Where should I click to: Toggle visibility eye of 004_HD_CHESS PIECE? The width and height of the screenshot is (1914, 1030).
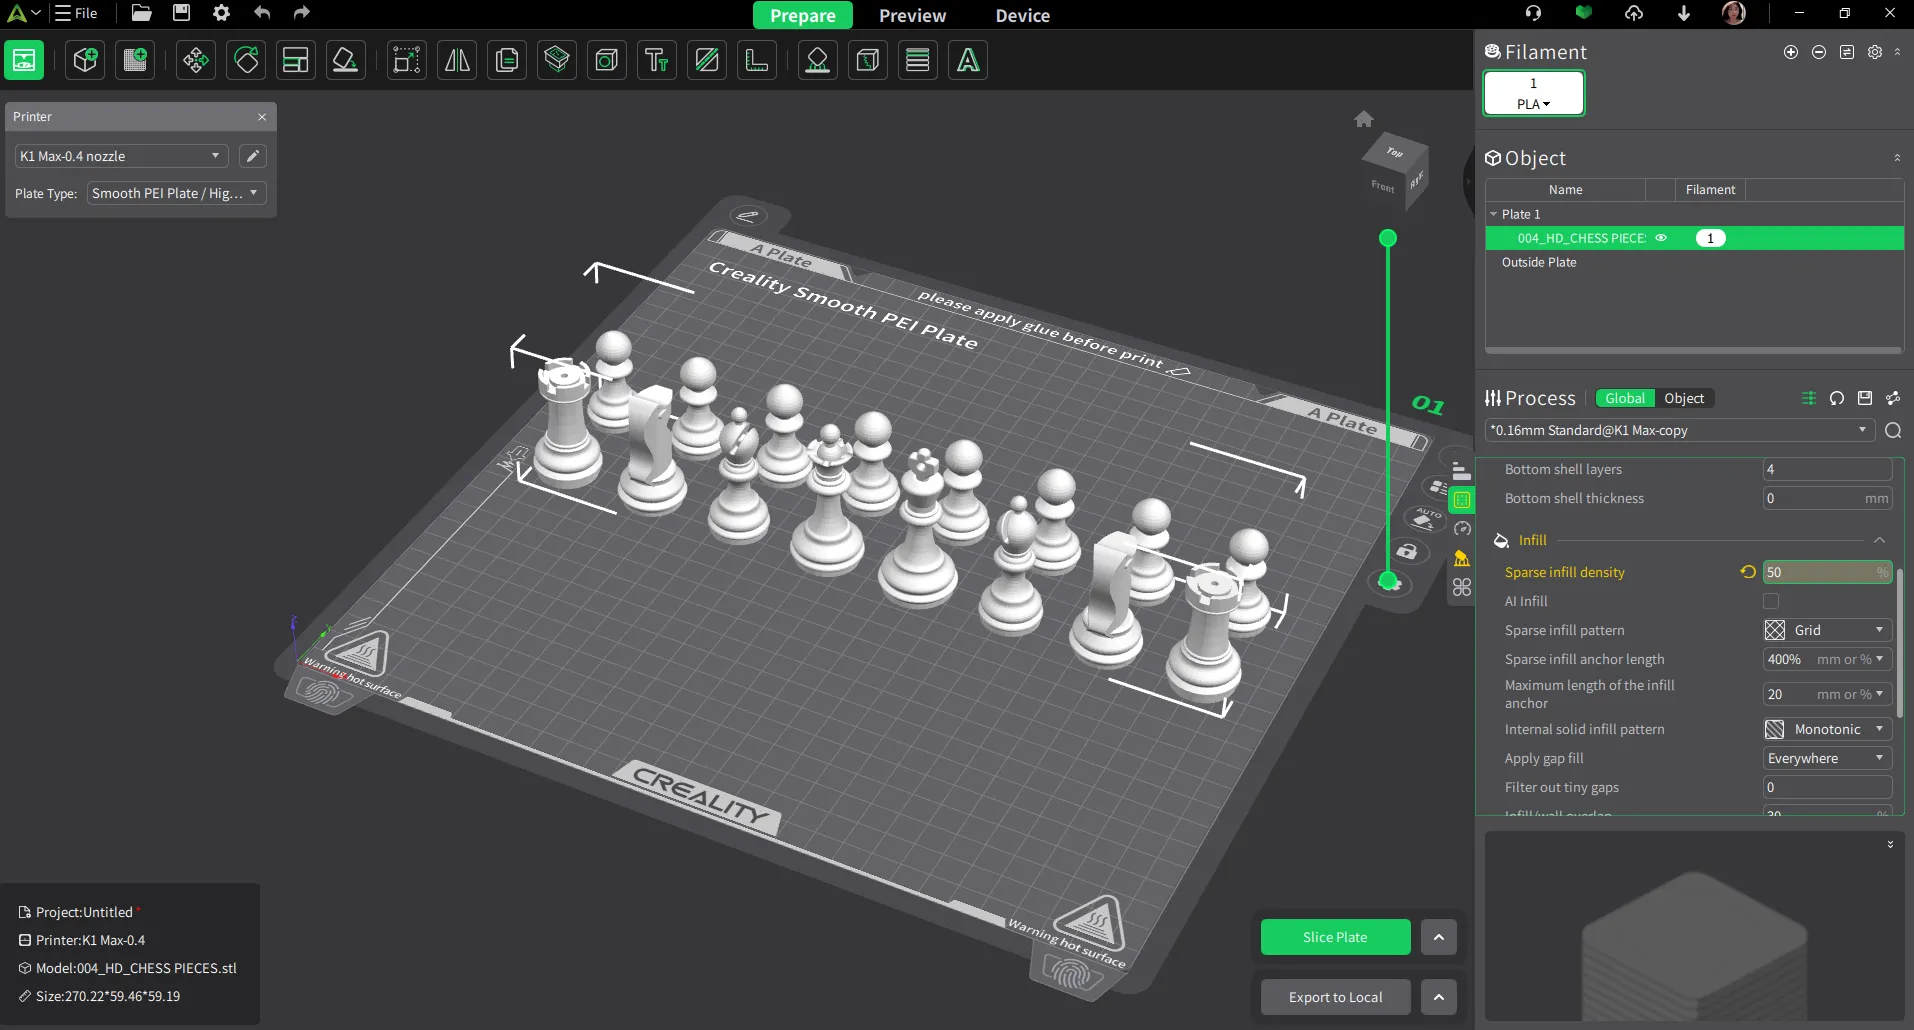click(x=1661, y=238)
